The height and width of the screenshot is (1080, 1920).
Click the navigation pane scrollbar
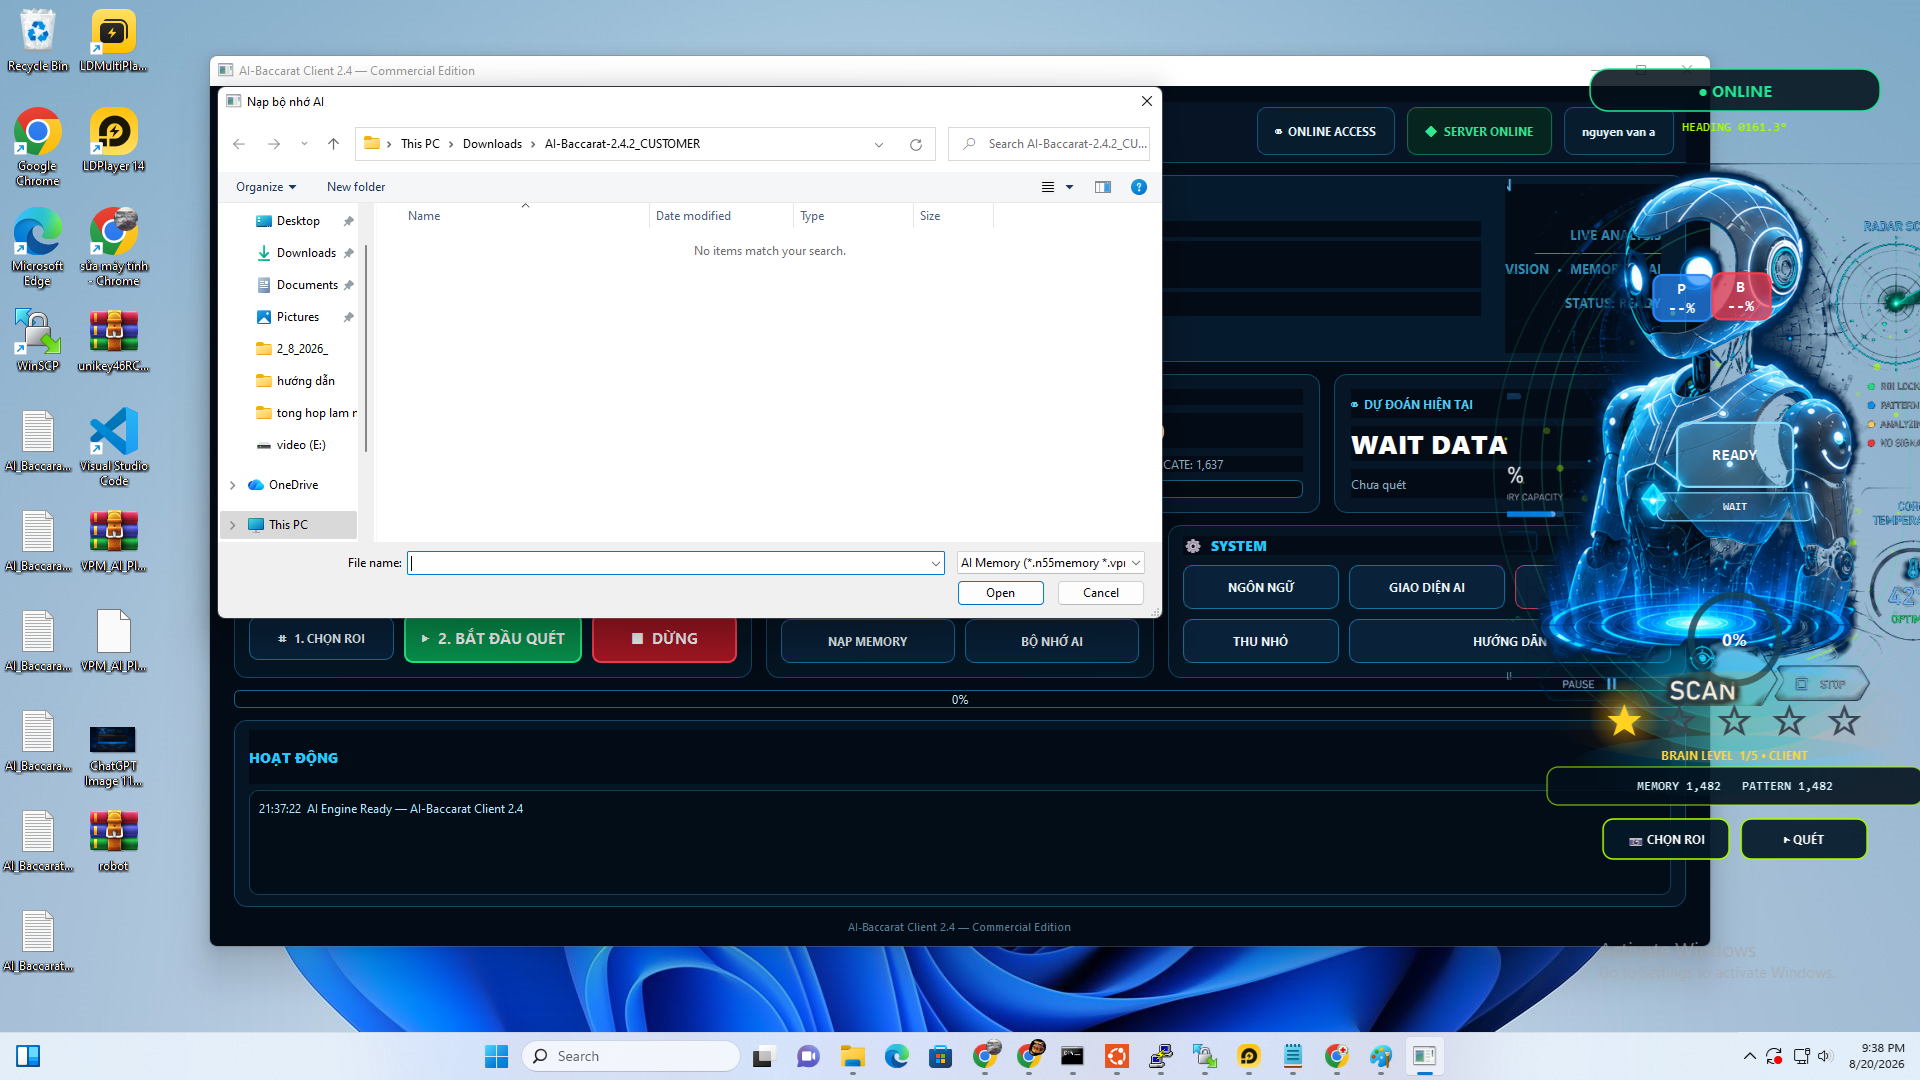pos(366,348)
